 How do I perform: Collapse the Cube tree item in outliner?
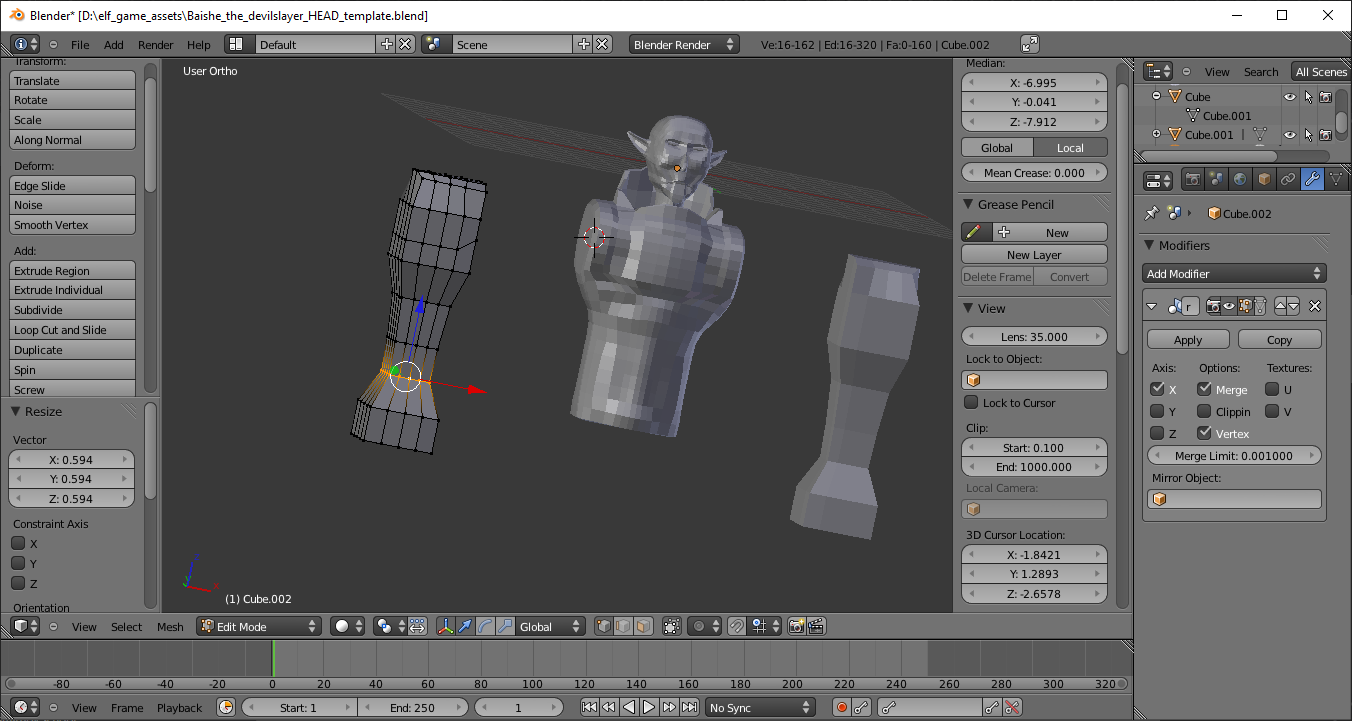[x=1156, y=97]
